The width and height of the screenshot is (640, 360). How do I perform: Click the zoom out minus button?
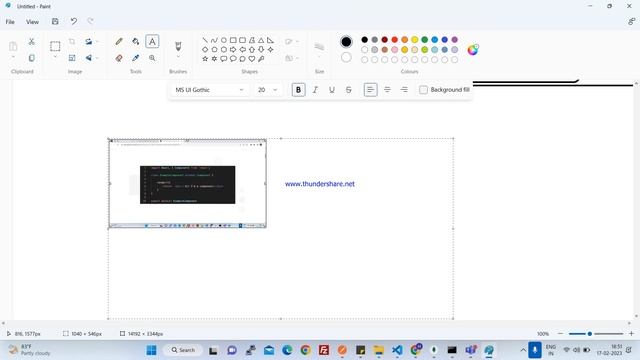[x=560, y=333]
